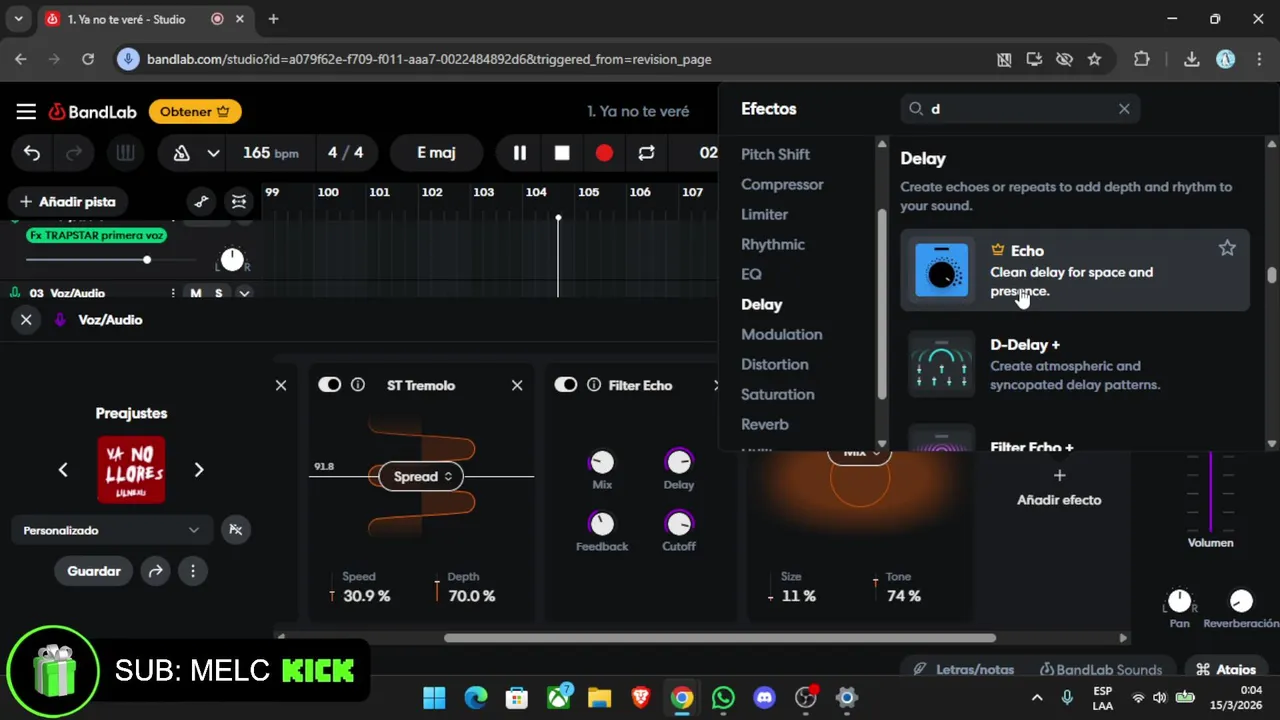
Task: Click the effects search input
Action: [x=1020, y=109]
